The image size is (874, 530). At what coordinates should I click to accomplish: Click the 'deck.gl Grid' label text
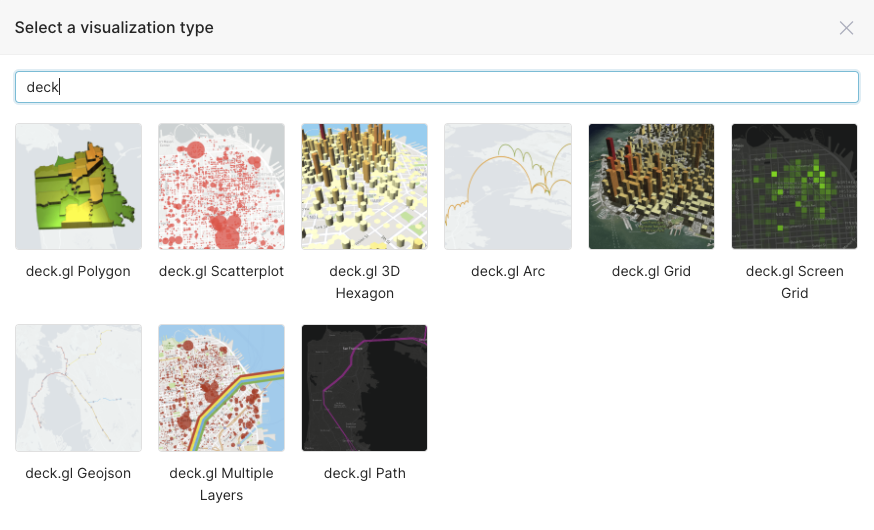(651, 271)
